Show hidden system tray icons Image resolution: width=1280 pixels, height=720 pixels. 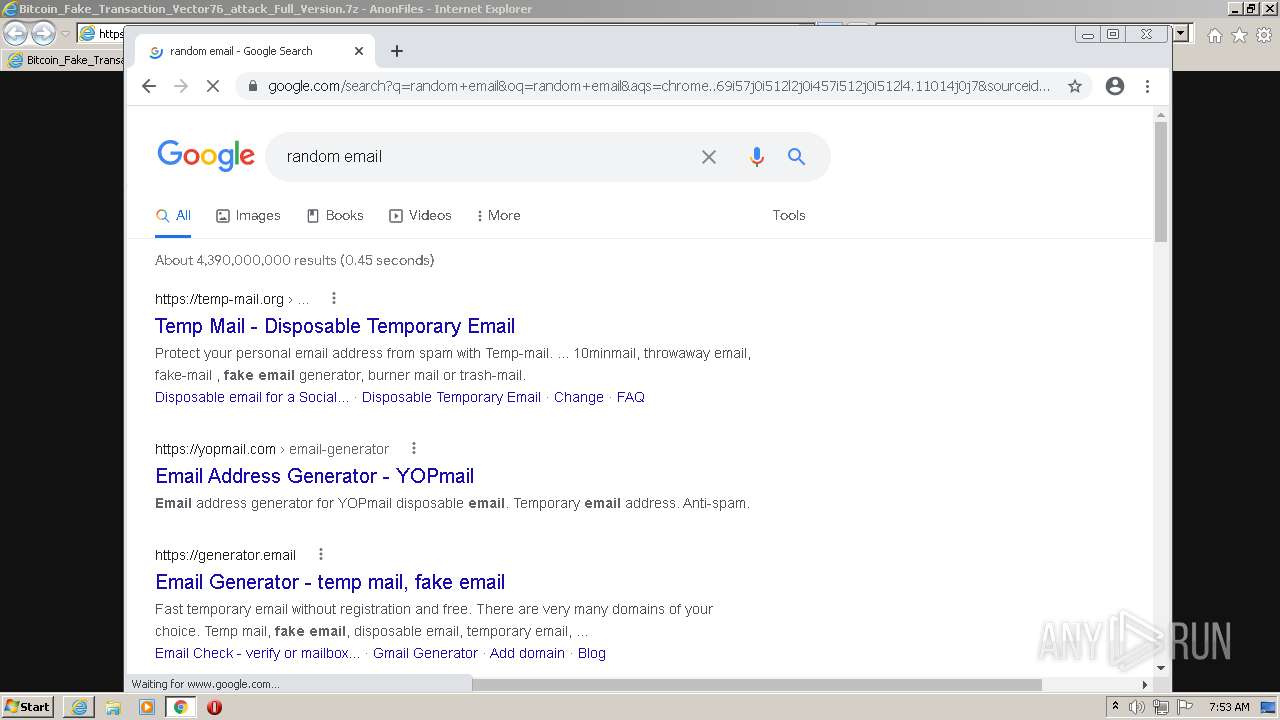pyautogui.click(x=1115, y=707)
